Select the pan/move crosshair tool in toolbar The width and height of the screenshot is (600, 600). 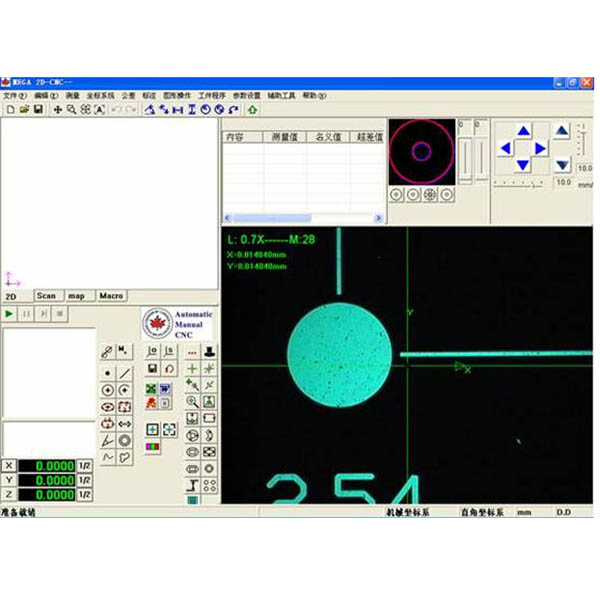click(57, 109)
